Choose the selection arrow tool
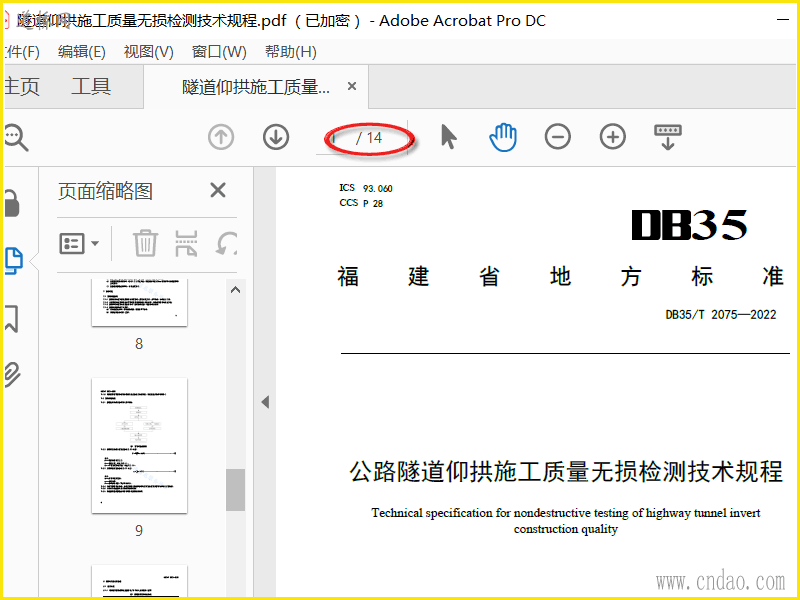This screenshot has height=600, width=800. [x=448, y=137]
